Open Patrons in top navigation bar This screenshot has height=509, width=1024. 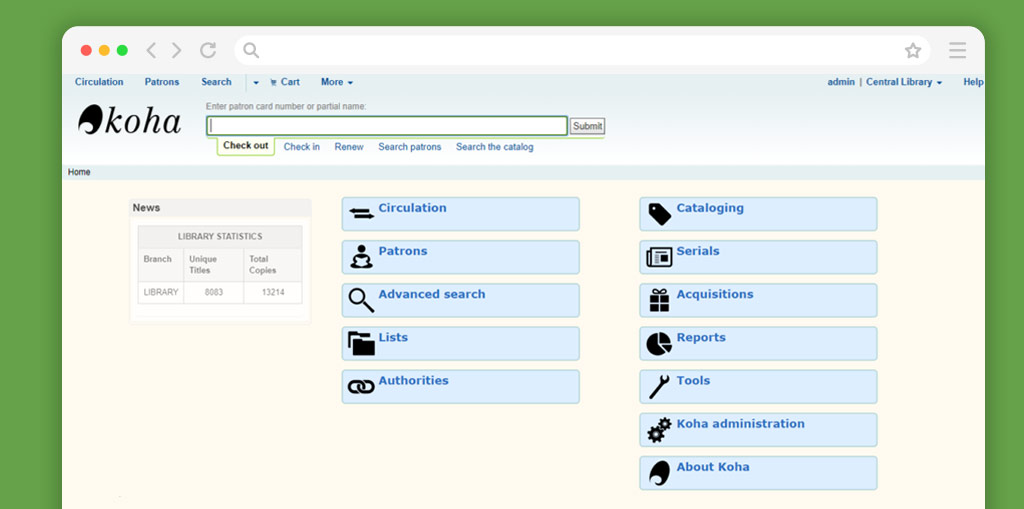162,82
